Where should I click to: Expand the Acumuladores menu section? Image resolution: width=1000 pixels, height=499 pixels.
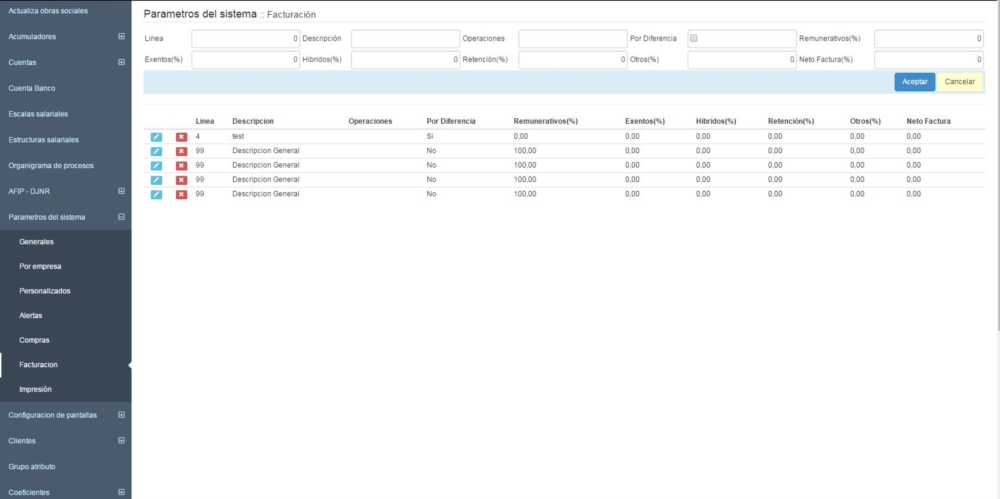click(121, 36)
